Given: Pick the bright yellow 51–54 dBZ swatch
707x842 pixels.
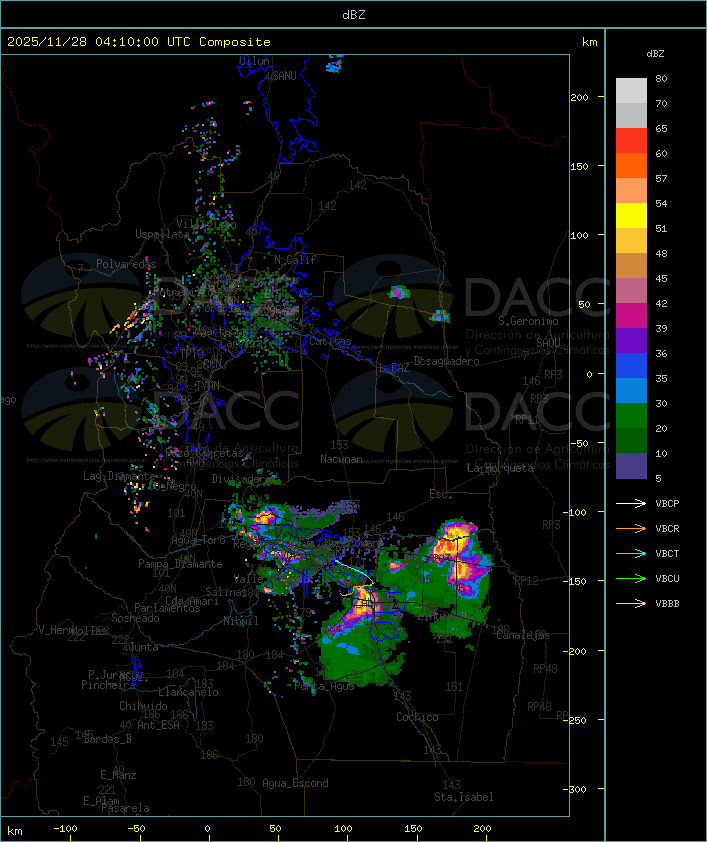Looking at the screenshot, I should pyautogui.click(x=631, y=216).
